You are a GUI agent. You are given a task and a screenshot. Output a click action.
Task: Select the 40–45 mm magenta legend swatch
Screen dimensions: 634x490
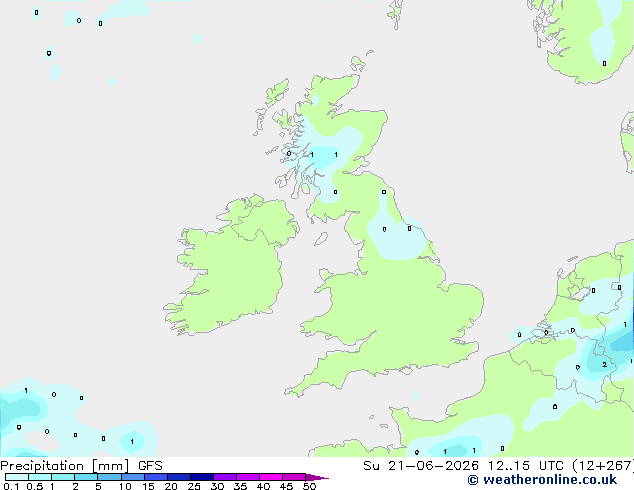pyautogui.click(x=271, y=477)
